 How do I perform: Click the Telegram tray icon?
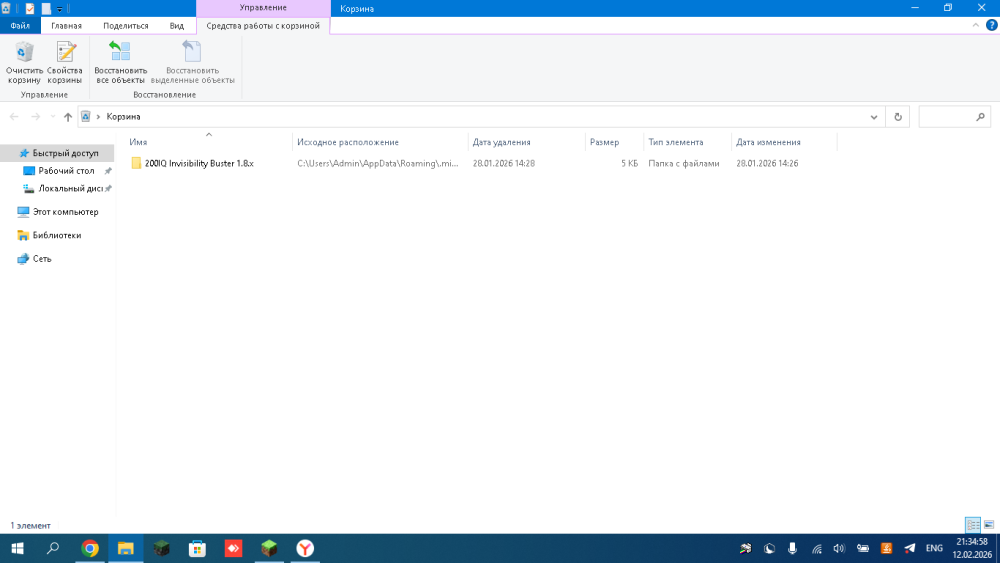[x=909, y=548]
